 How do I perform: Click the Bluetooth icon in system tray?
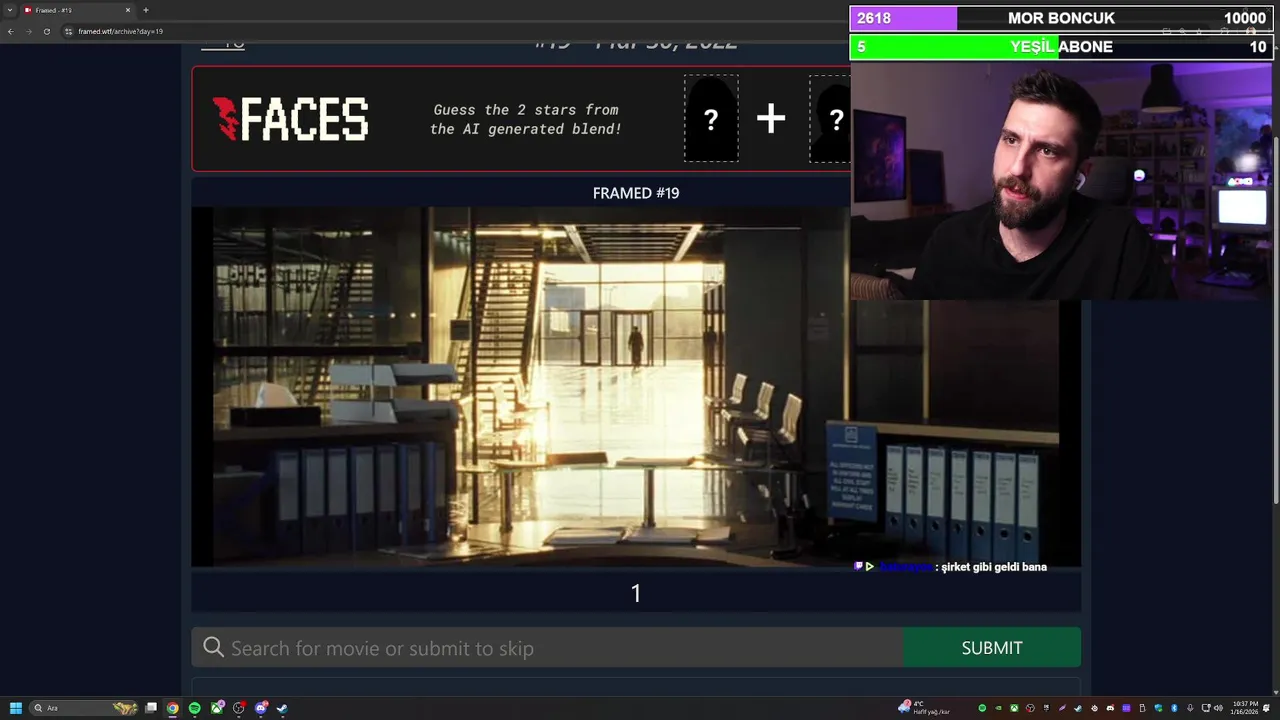pos(1174,708)
